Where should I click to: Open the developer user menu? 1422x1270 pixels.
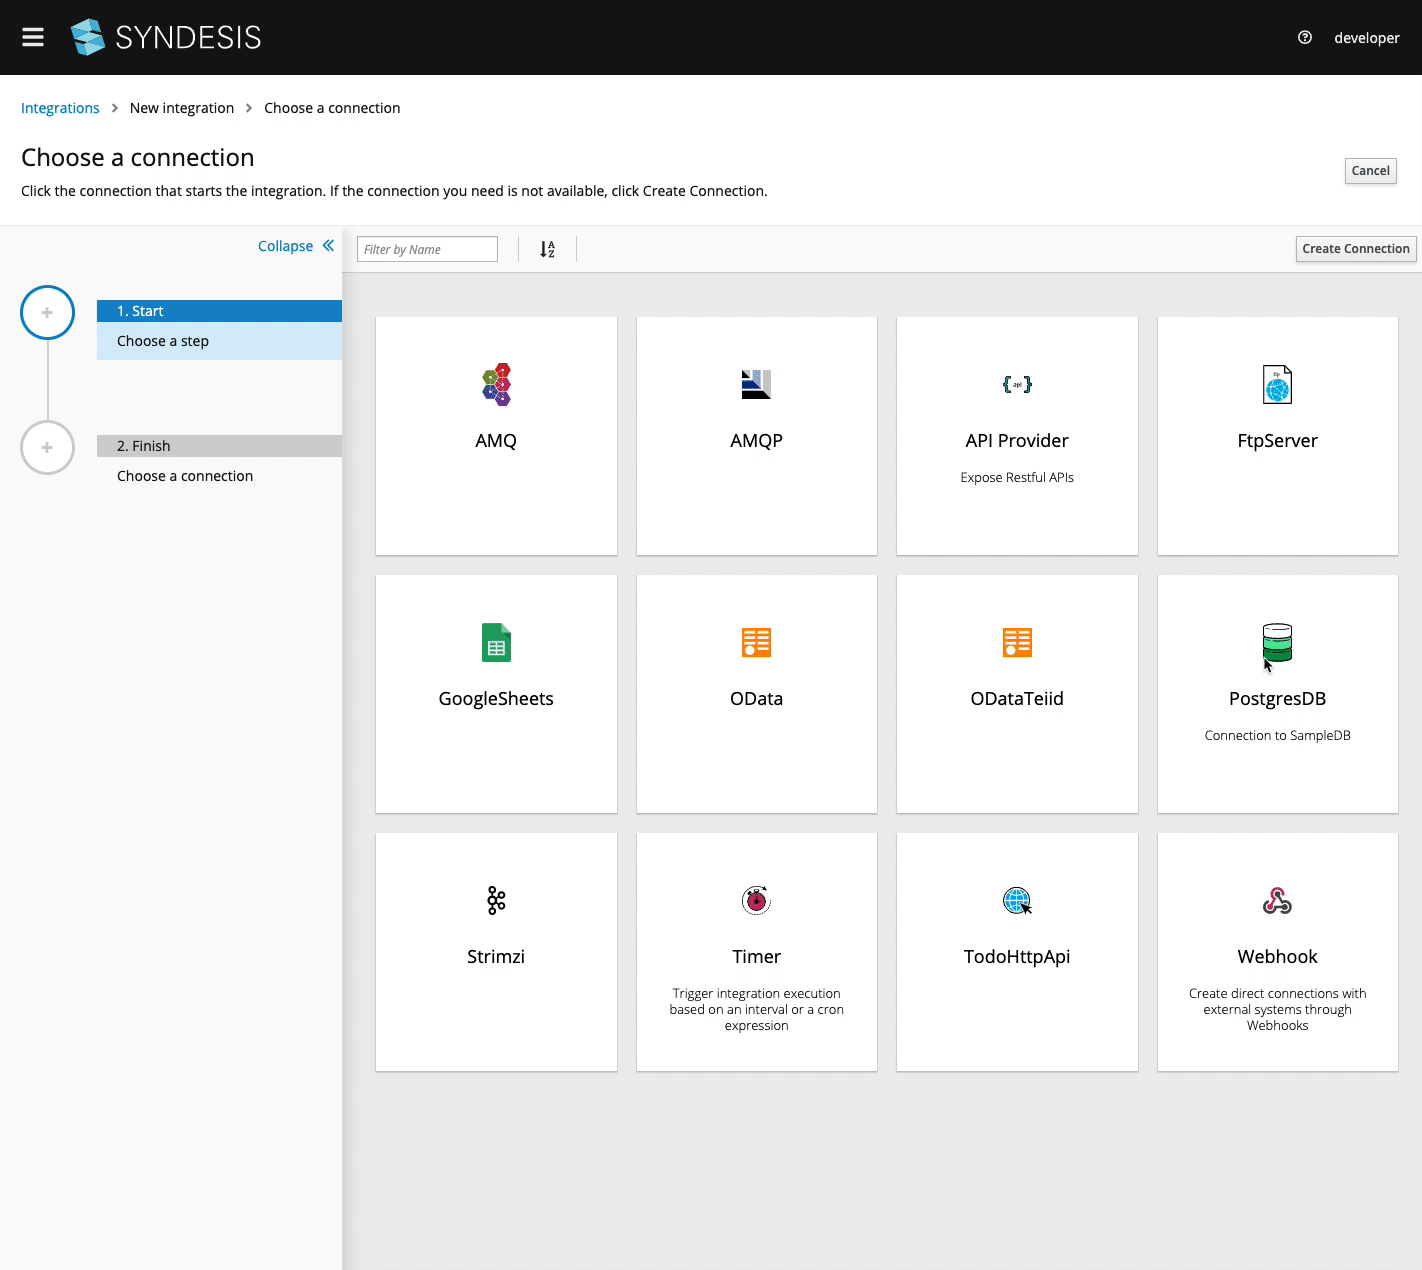1366,38
